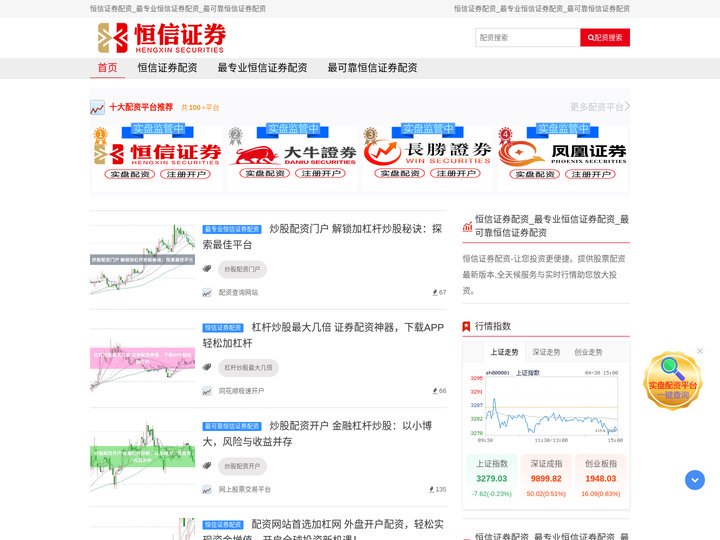Click the 長勝證券 logo icon
Image resolution: width=720 pixels, height=540 pixels.
coord(382,153)
